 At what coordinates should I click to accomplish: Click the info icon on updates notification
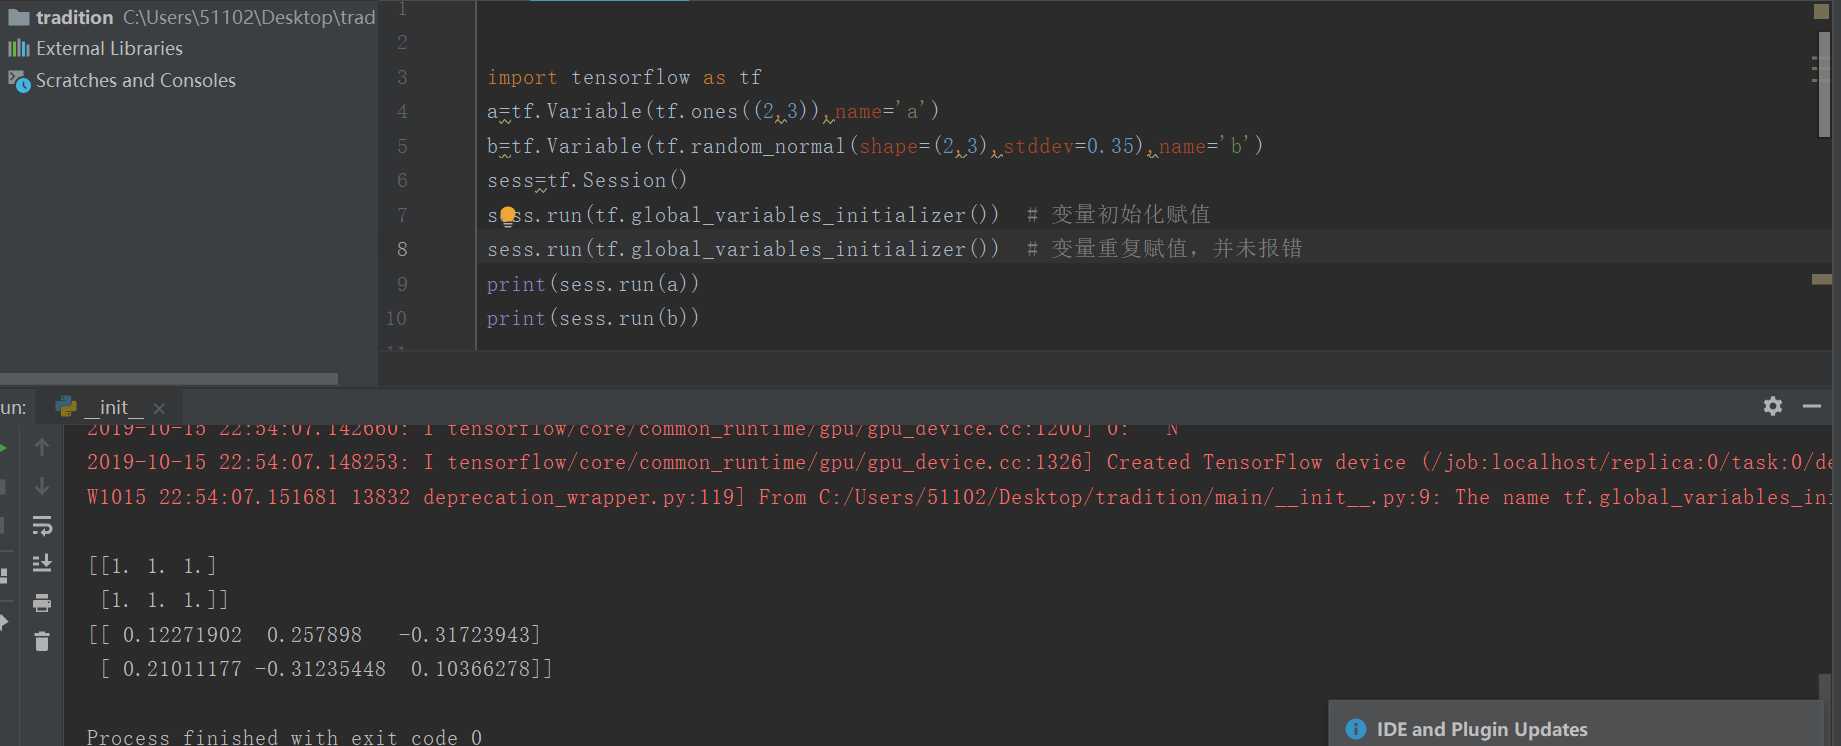tap(1356, 729)
